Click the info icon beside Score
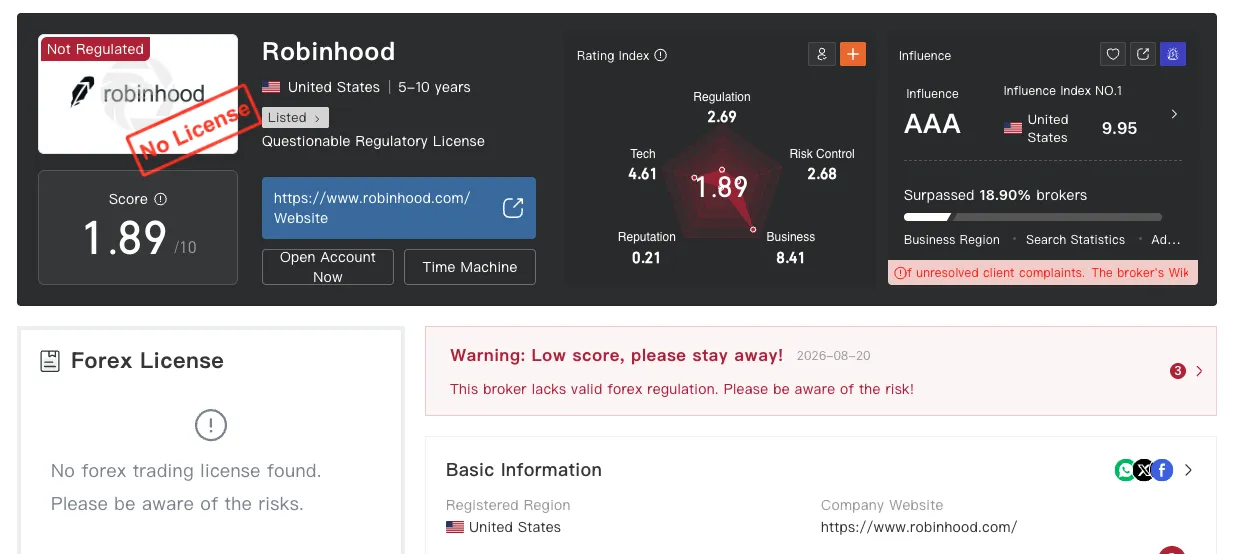1241x554 pixels. point(161,199)
